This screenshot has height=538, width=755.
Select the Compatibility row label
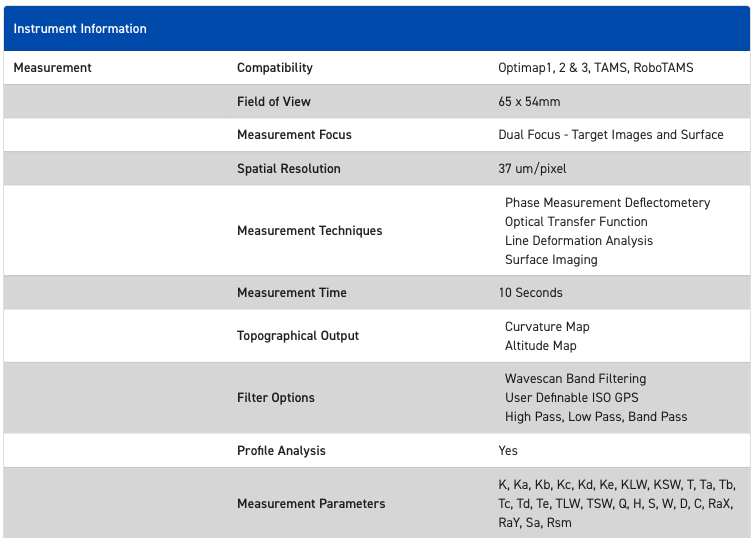point(275,68)
